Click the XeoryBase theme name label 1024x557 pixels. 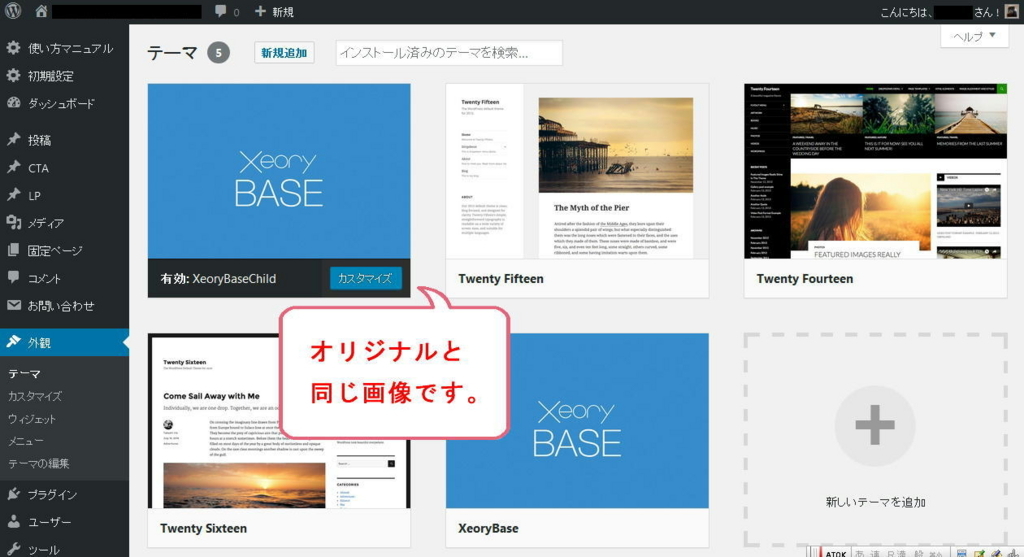488,528
